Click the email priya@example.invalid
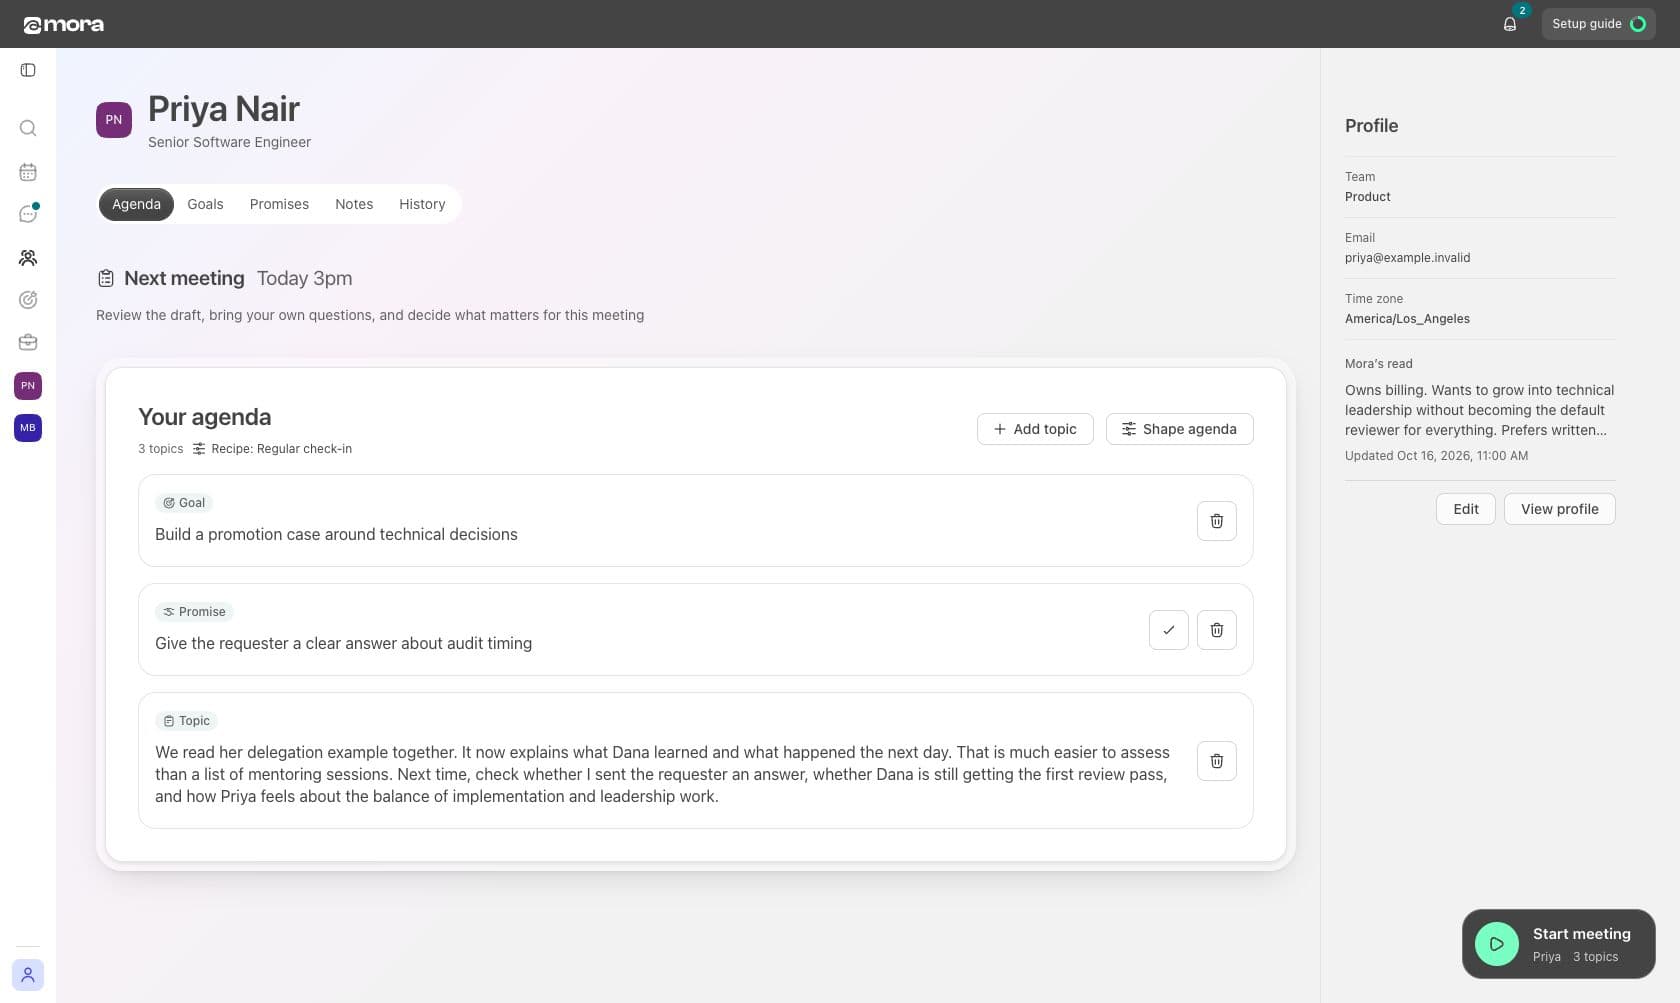 point(1407,258)
